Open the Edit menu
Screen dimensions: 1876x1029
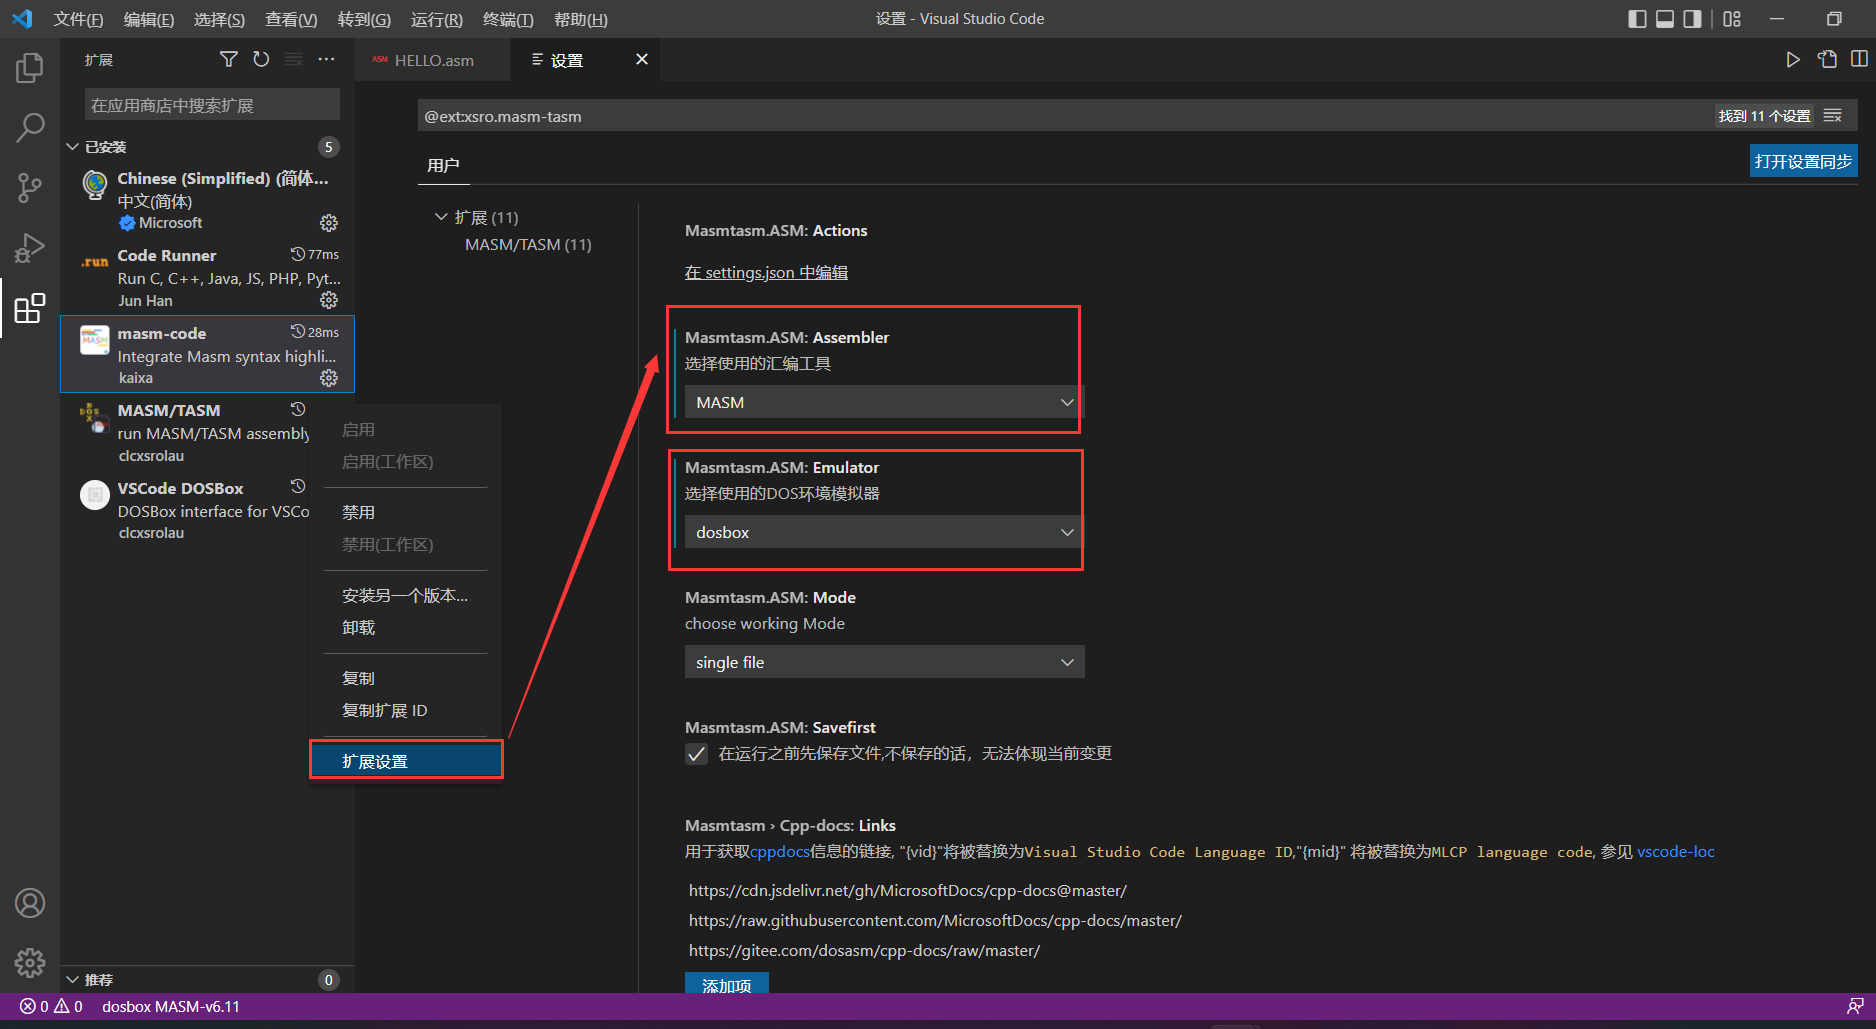(148, 19)
